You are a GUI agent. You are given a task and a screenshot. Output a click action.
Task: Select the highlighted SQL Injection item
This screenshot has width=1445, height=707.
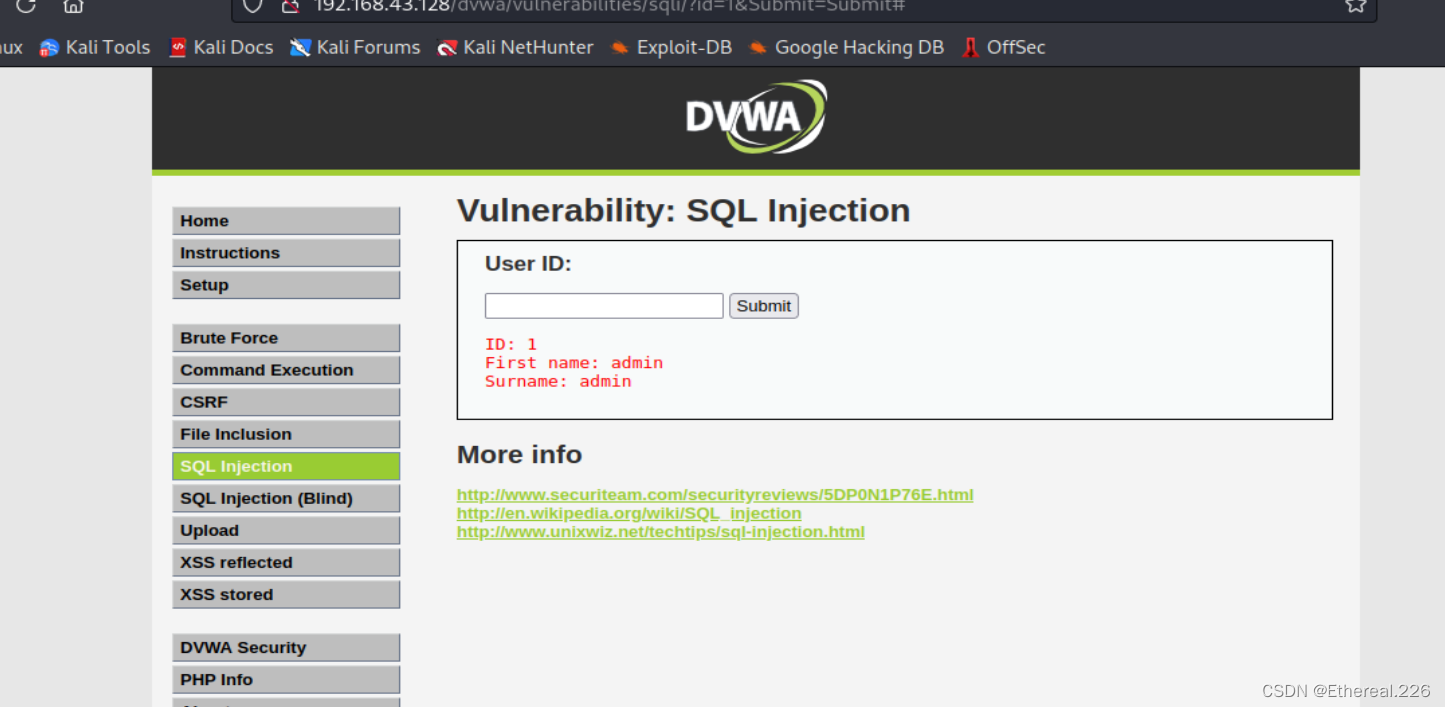286,466
